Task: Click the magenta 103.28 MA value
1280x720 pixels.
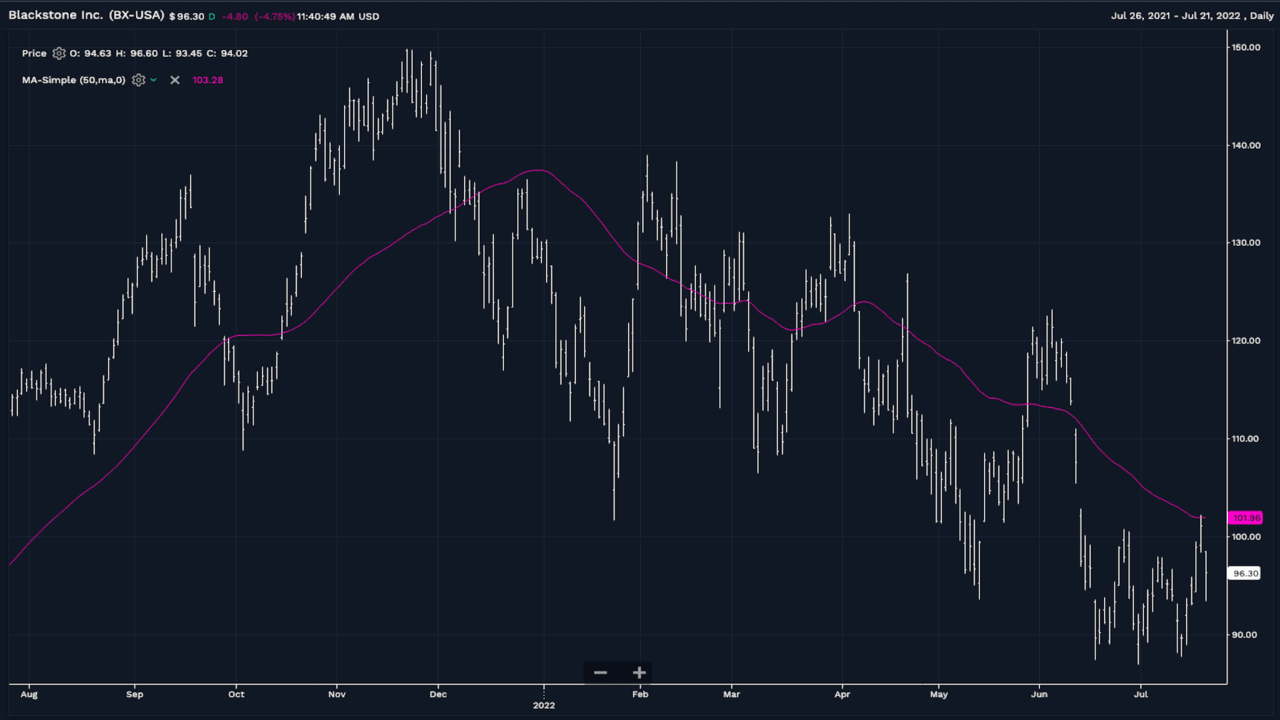Action: (207, 80)
